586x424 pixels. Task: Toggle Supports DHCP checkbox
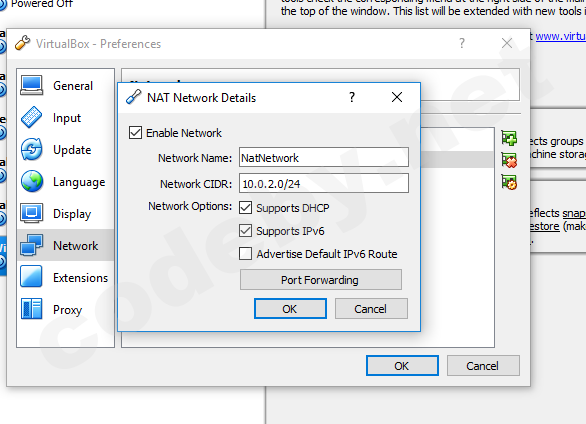tap(246, 208)
